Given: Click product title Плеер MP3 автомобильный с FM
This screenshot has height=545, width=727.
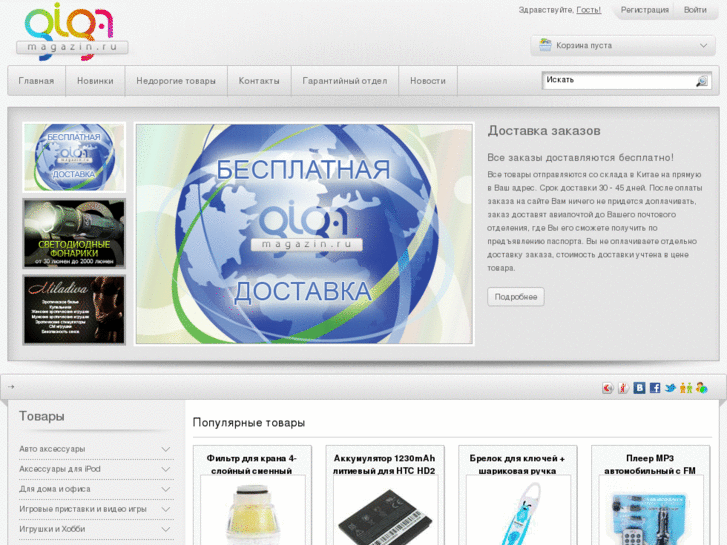Looking at the screenshot, I should tap(650, 464).
